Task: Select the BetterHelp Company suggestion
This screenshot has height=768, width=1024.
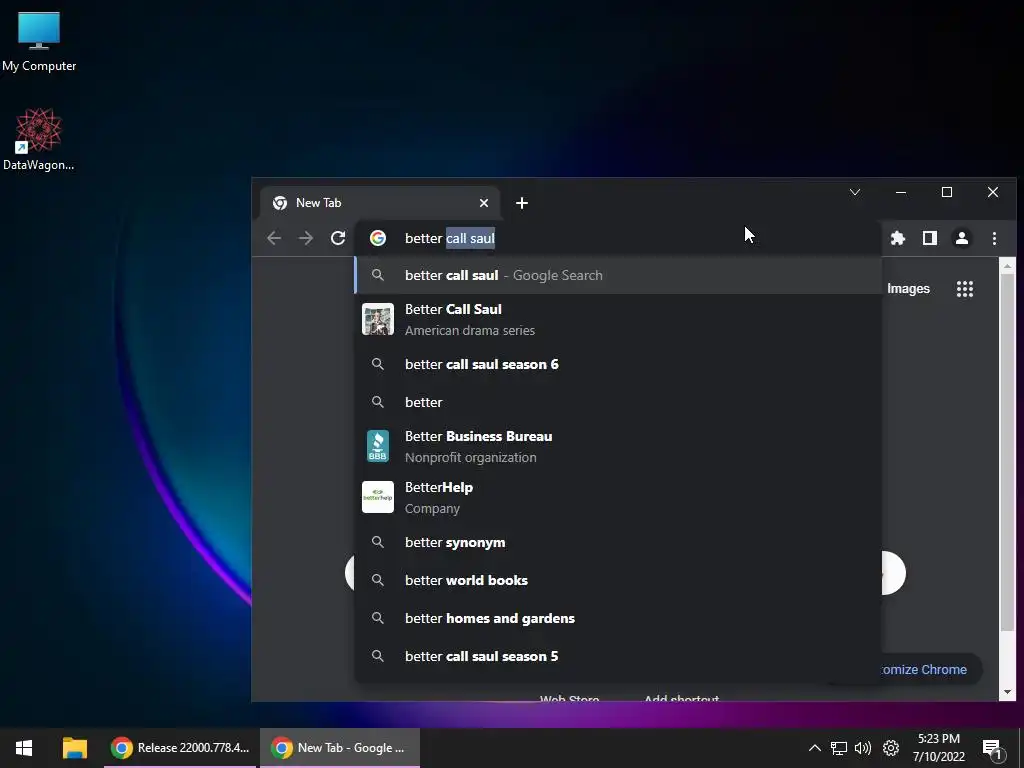Action: [617, 498]
